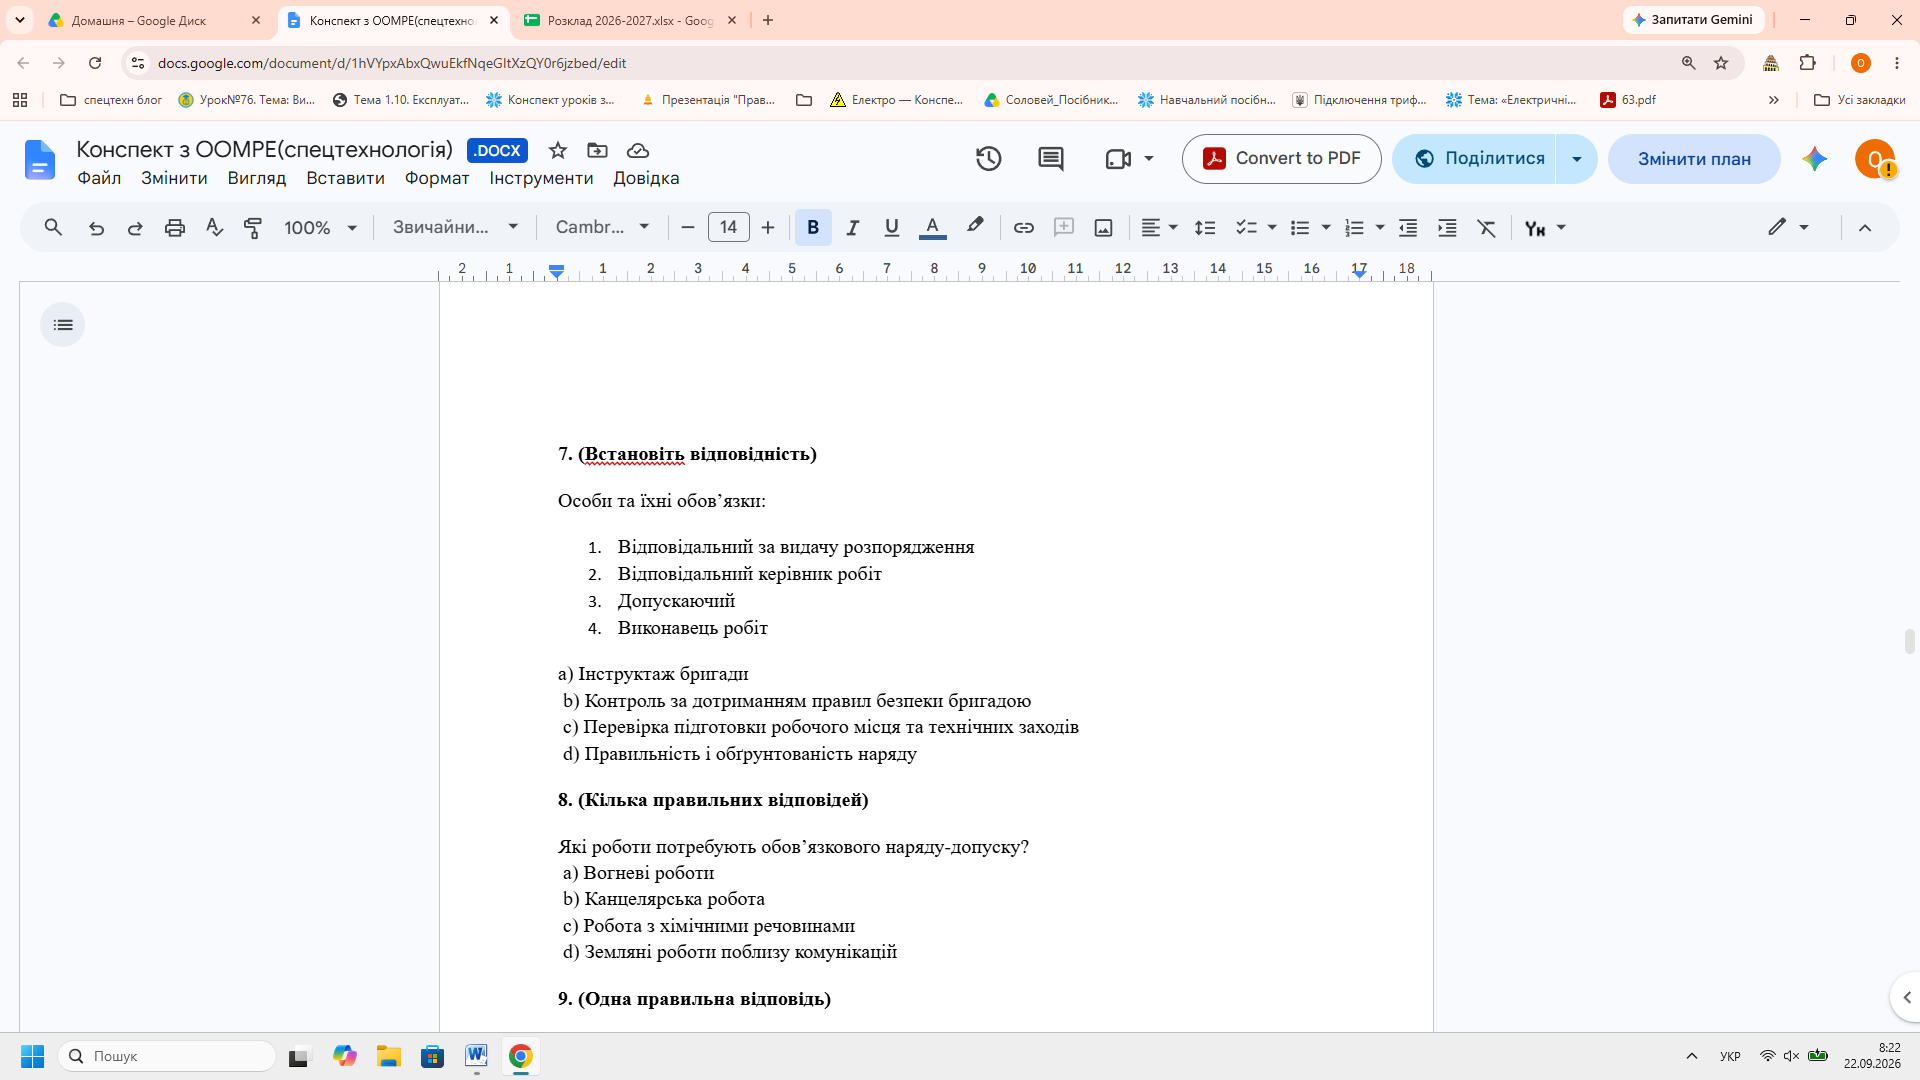1920x1080 pixels.
Task: Show all comments icon
Action: 1050,159
